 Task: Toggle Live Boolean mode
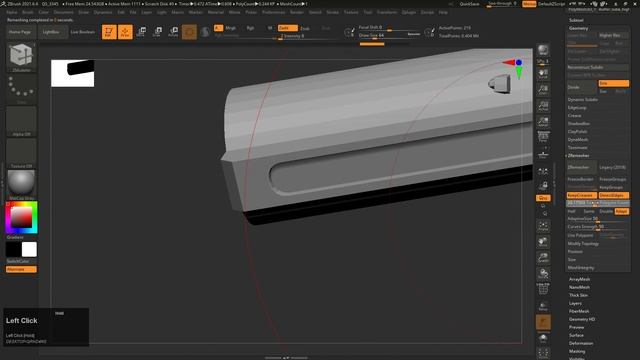tap(82, 32)
